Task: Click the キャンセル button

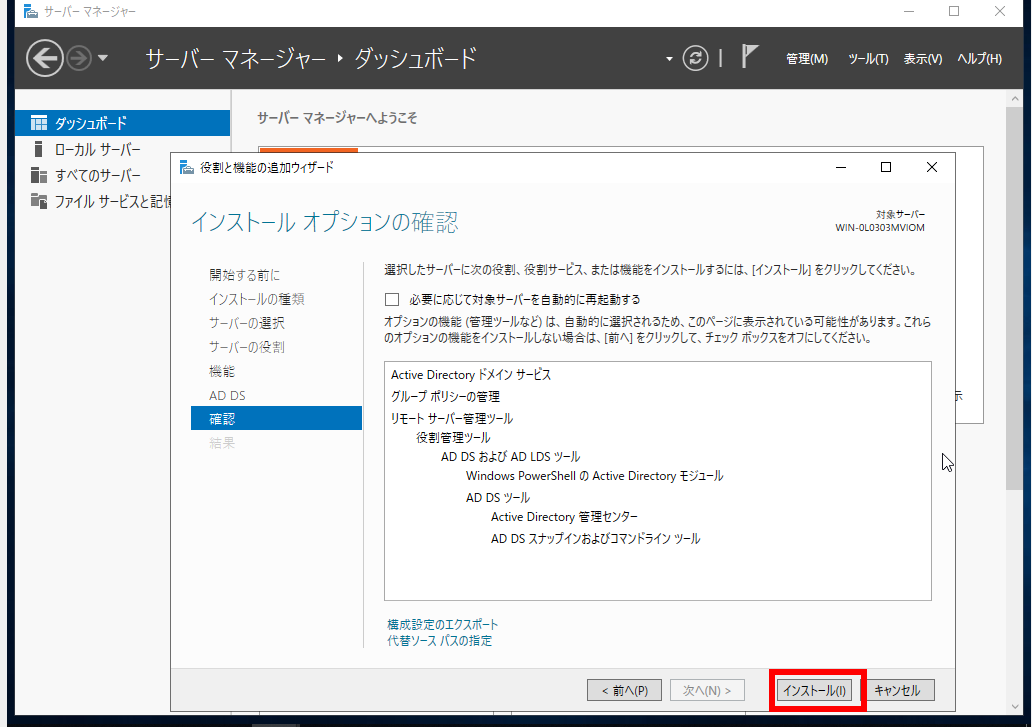Action: pyautogui.click(x=897, y=690)
